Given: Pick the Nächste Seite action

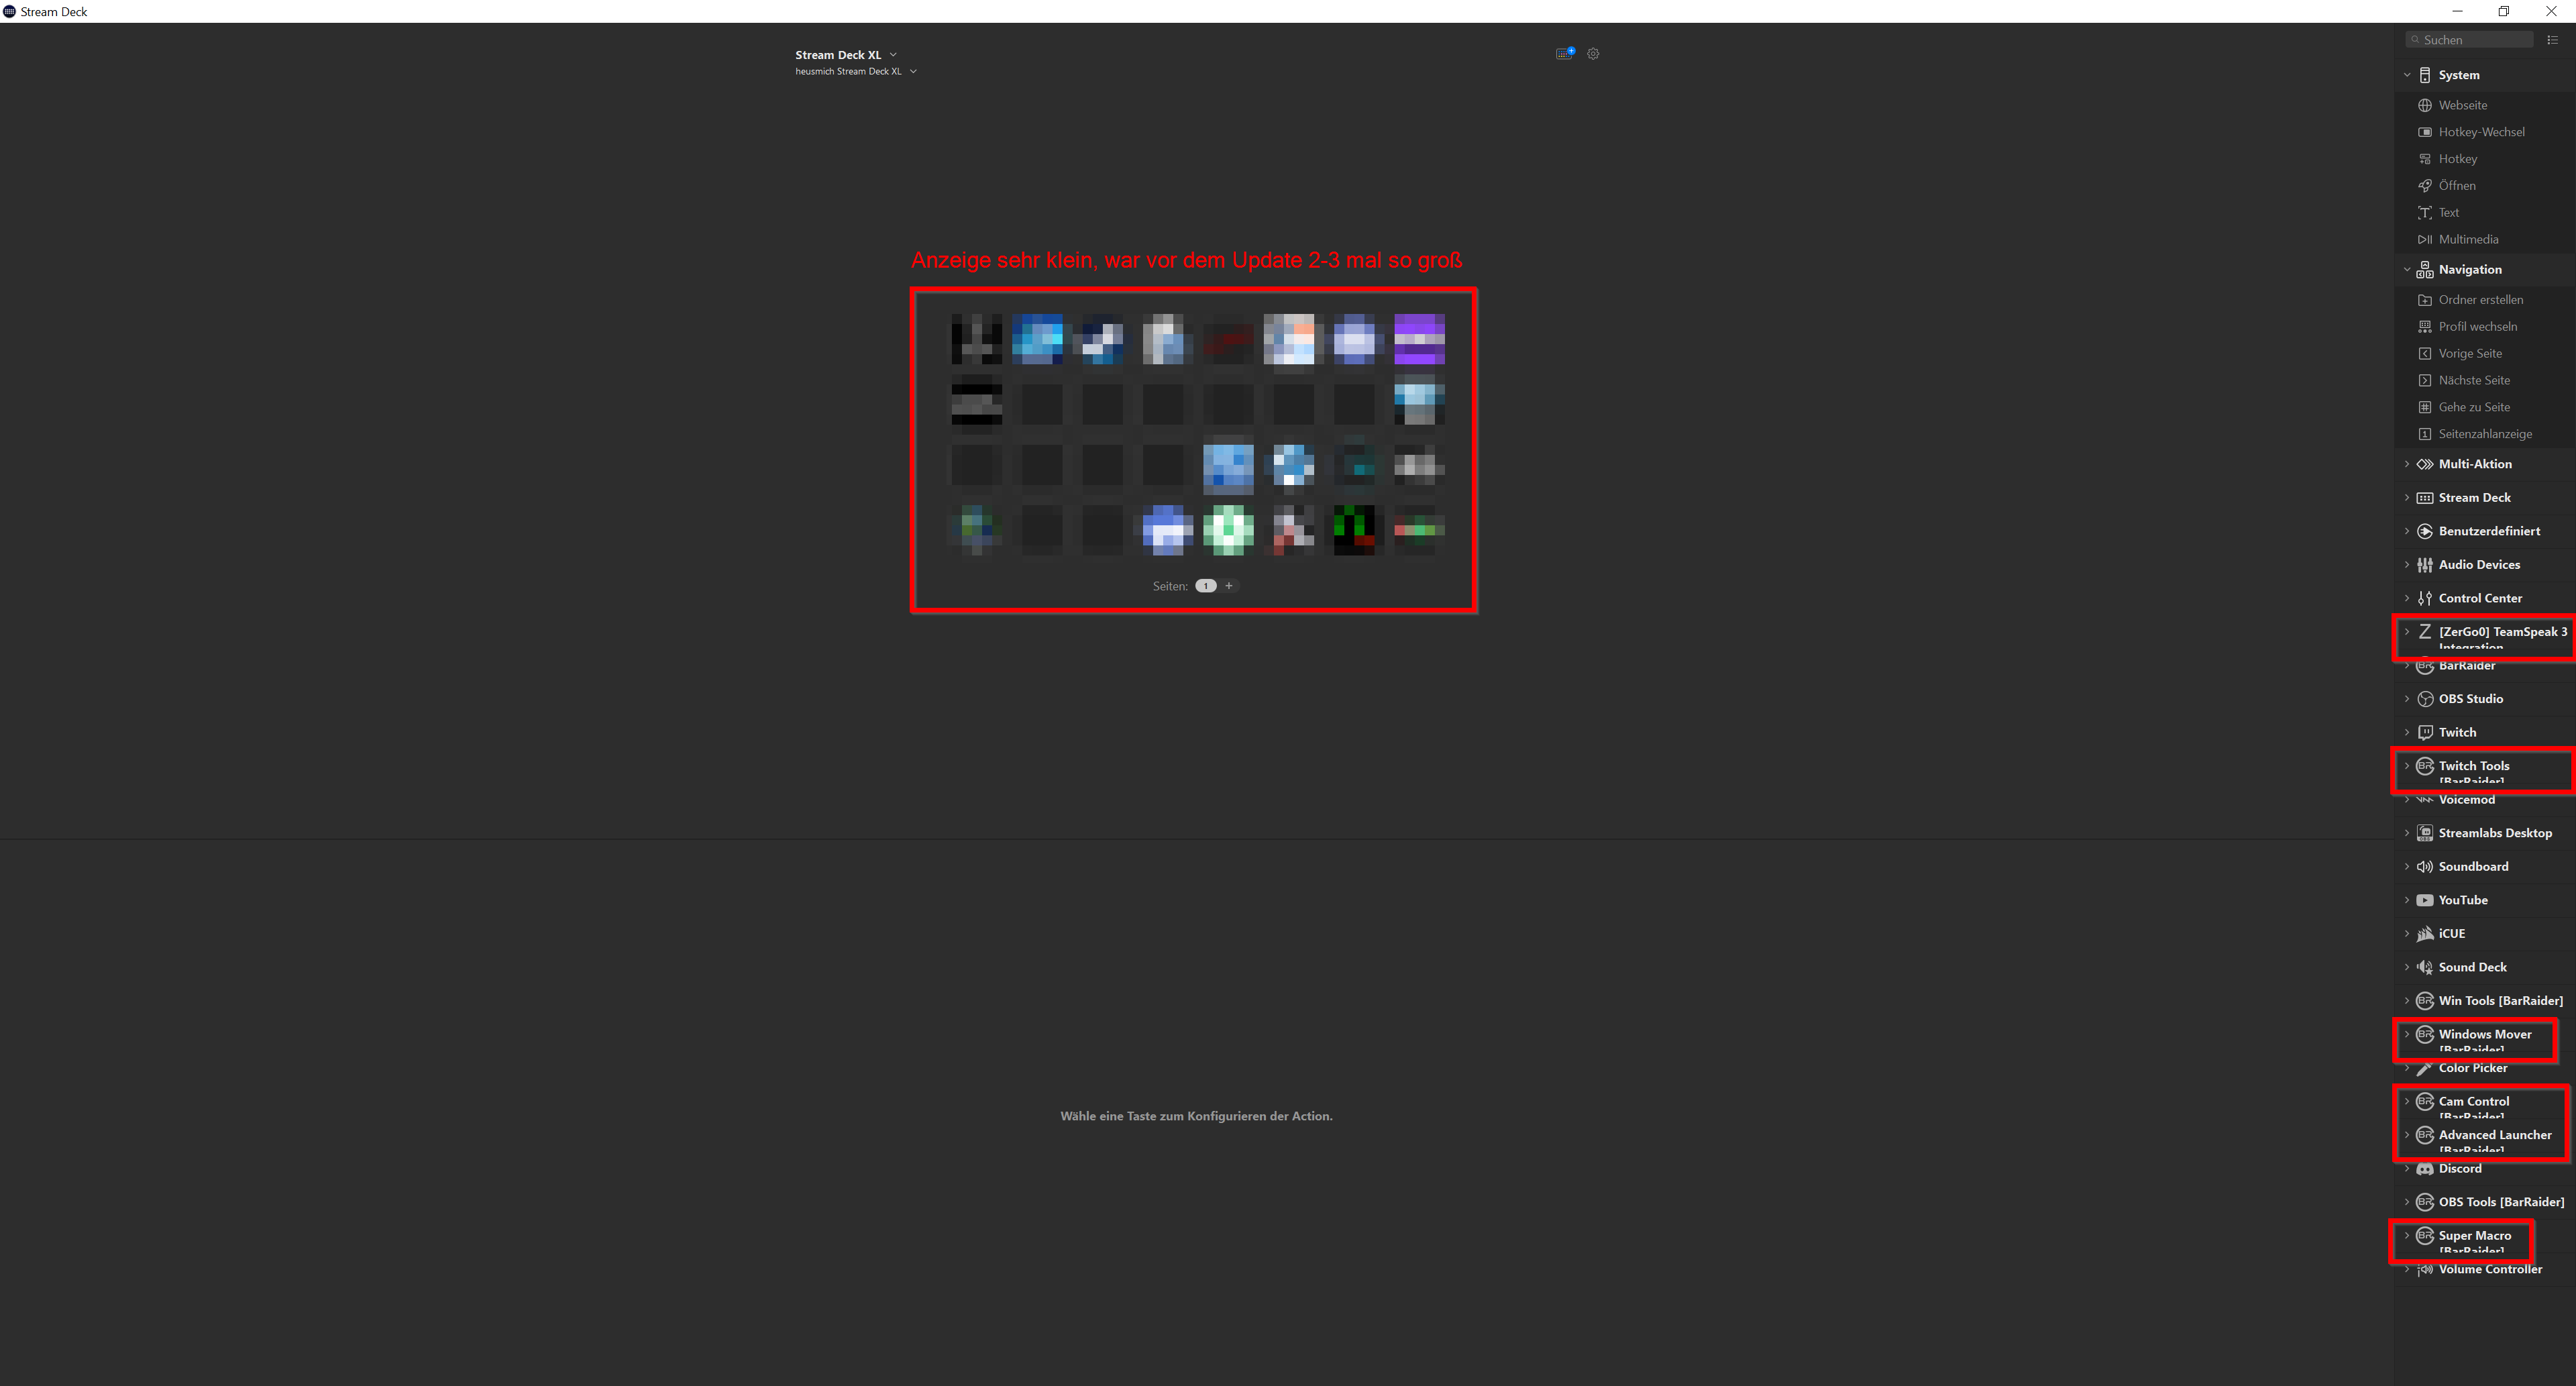Looking at the screenshot, I should pyautogui.click(x=2473, y=380).
